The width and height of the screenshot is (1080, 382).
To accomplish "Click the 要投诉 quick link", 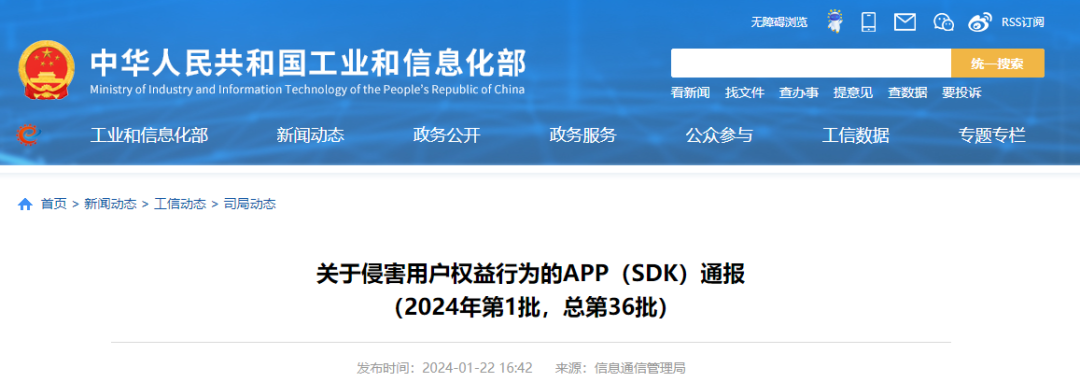I will (x=962, y=93).
